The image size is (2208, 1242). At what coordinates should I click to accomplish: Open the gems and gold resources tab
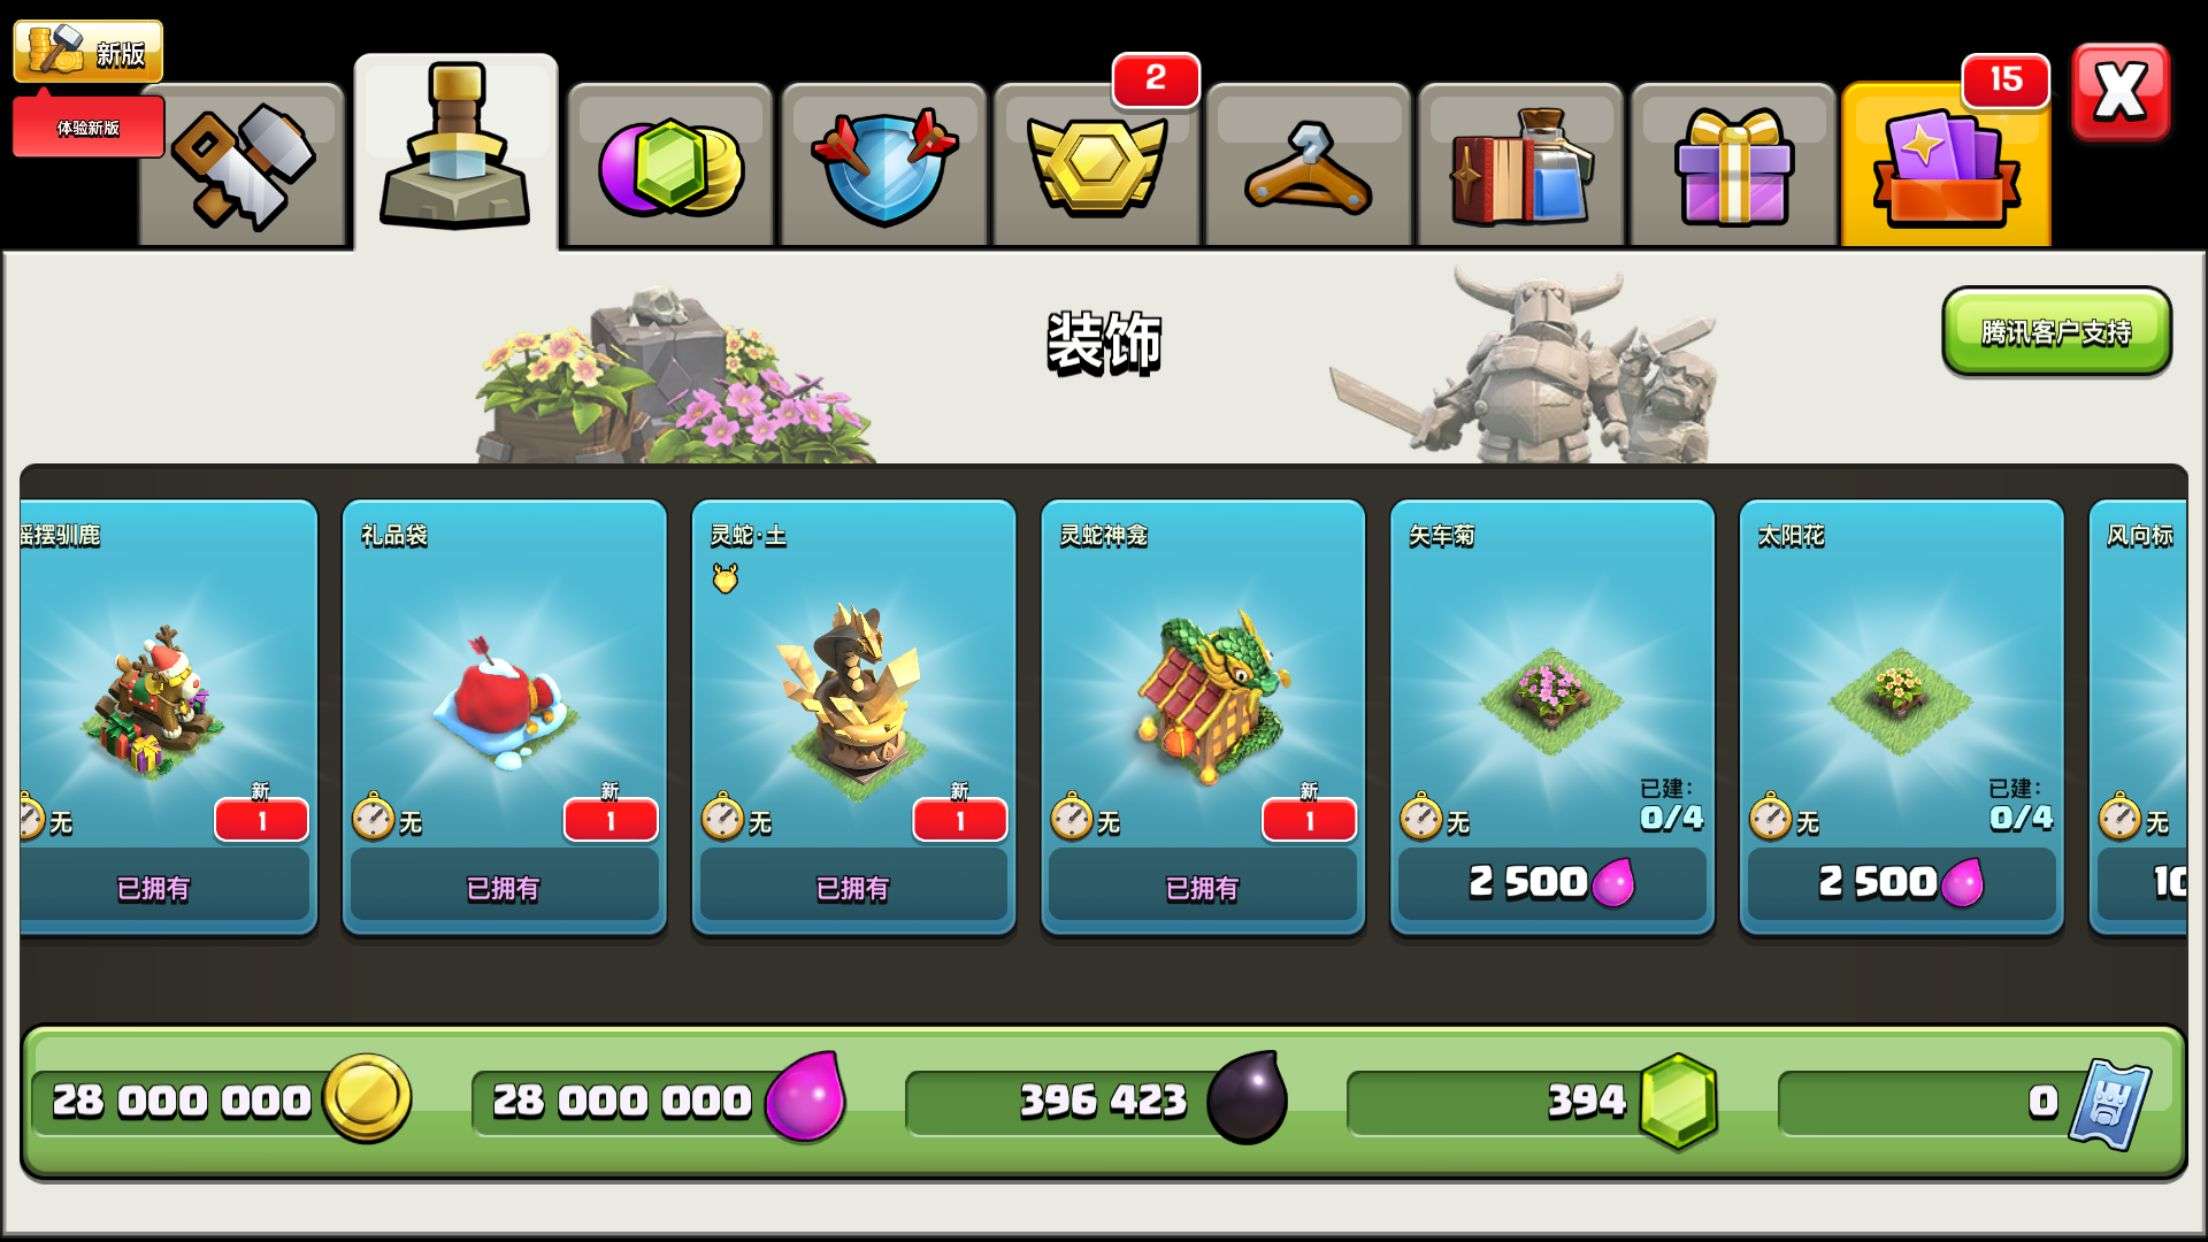(670, 166)
